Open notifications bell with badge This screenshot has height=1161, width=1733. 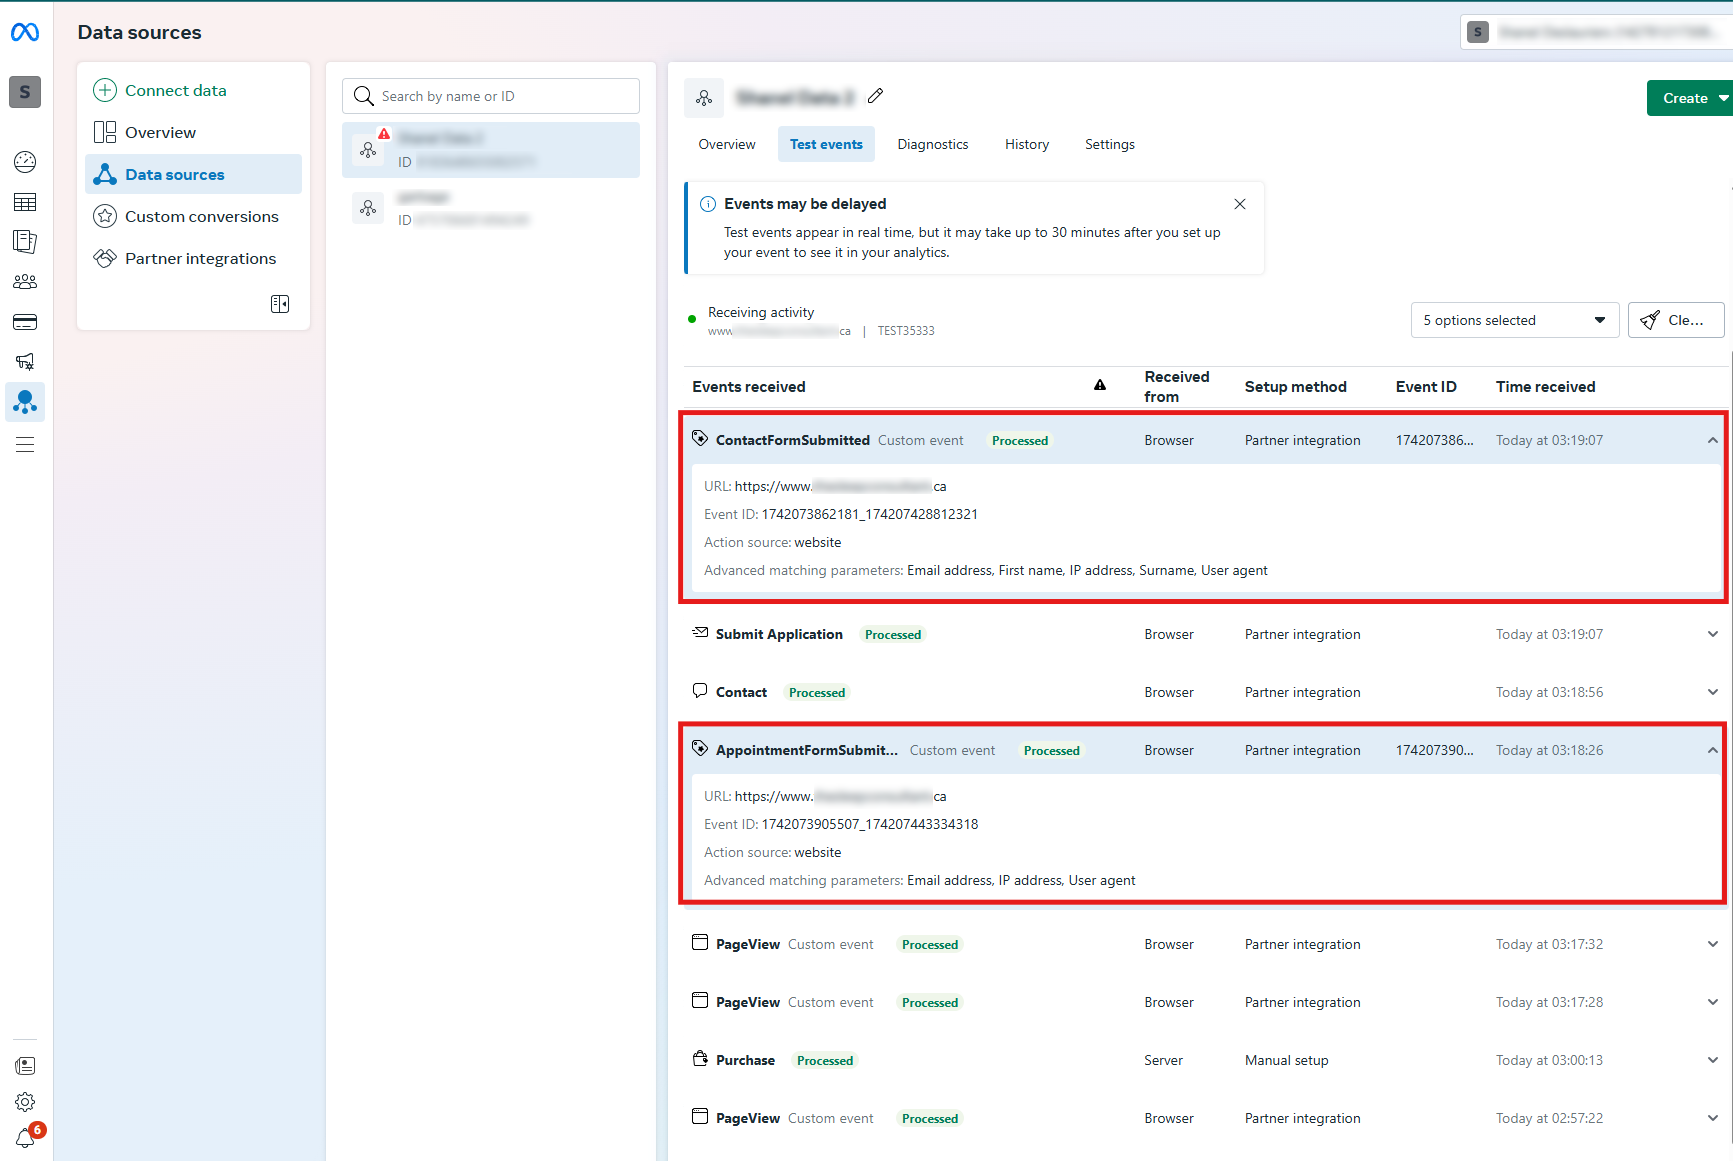pyautogui.click(x=26, y=1138)
